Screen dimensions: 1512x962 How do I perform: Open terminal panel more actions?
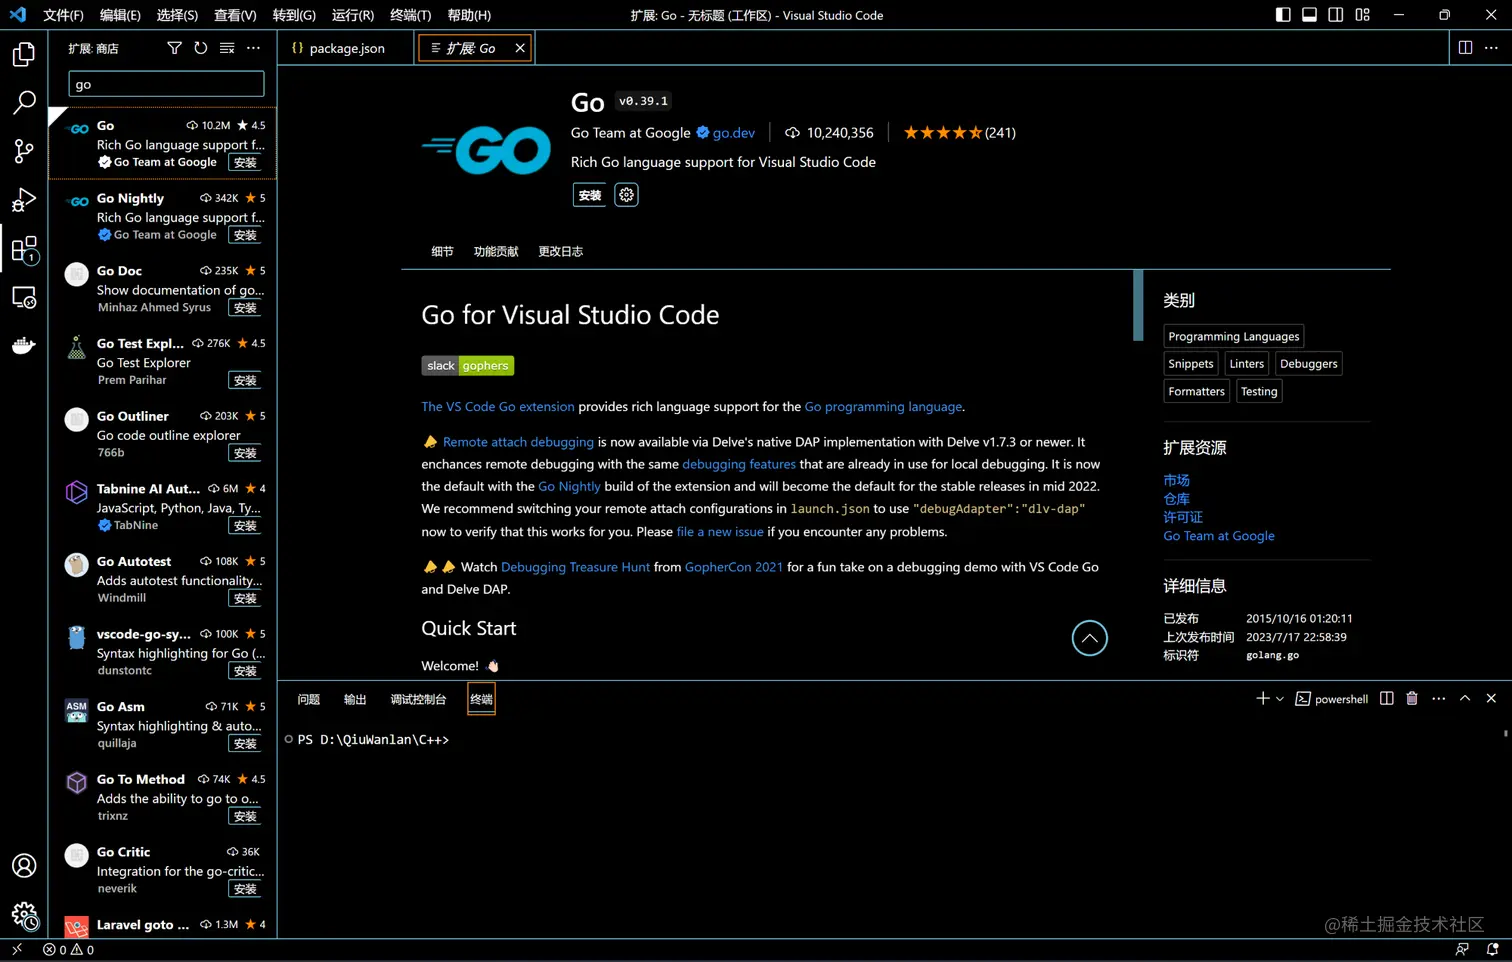pos(1438,699)
